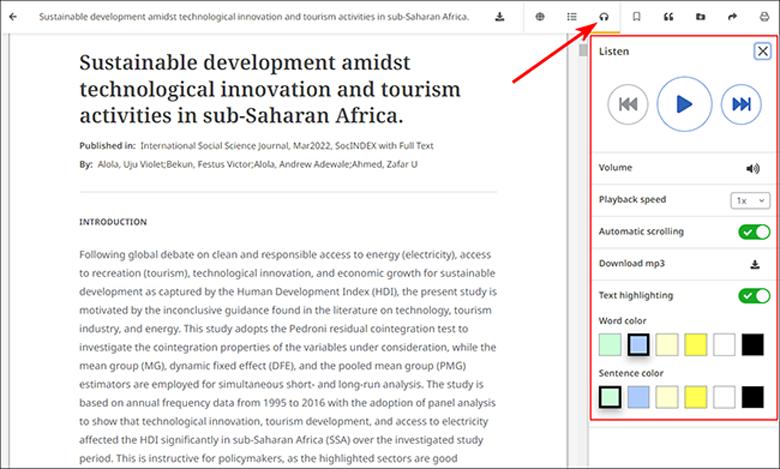
Task: Open the translate globe icon
Action: pos(540,17)
